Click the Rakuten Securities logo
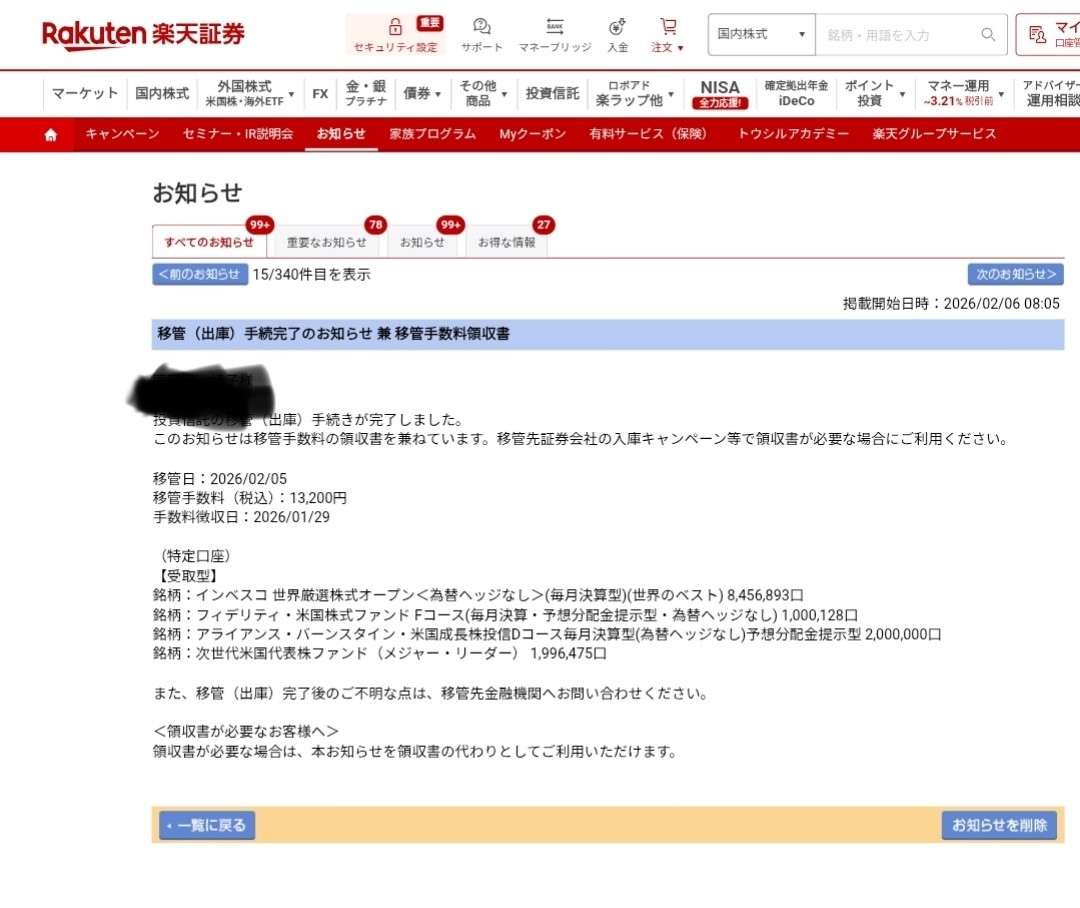Screen dimensions: 1080x908 coord(143,34)
